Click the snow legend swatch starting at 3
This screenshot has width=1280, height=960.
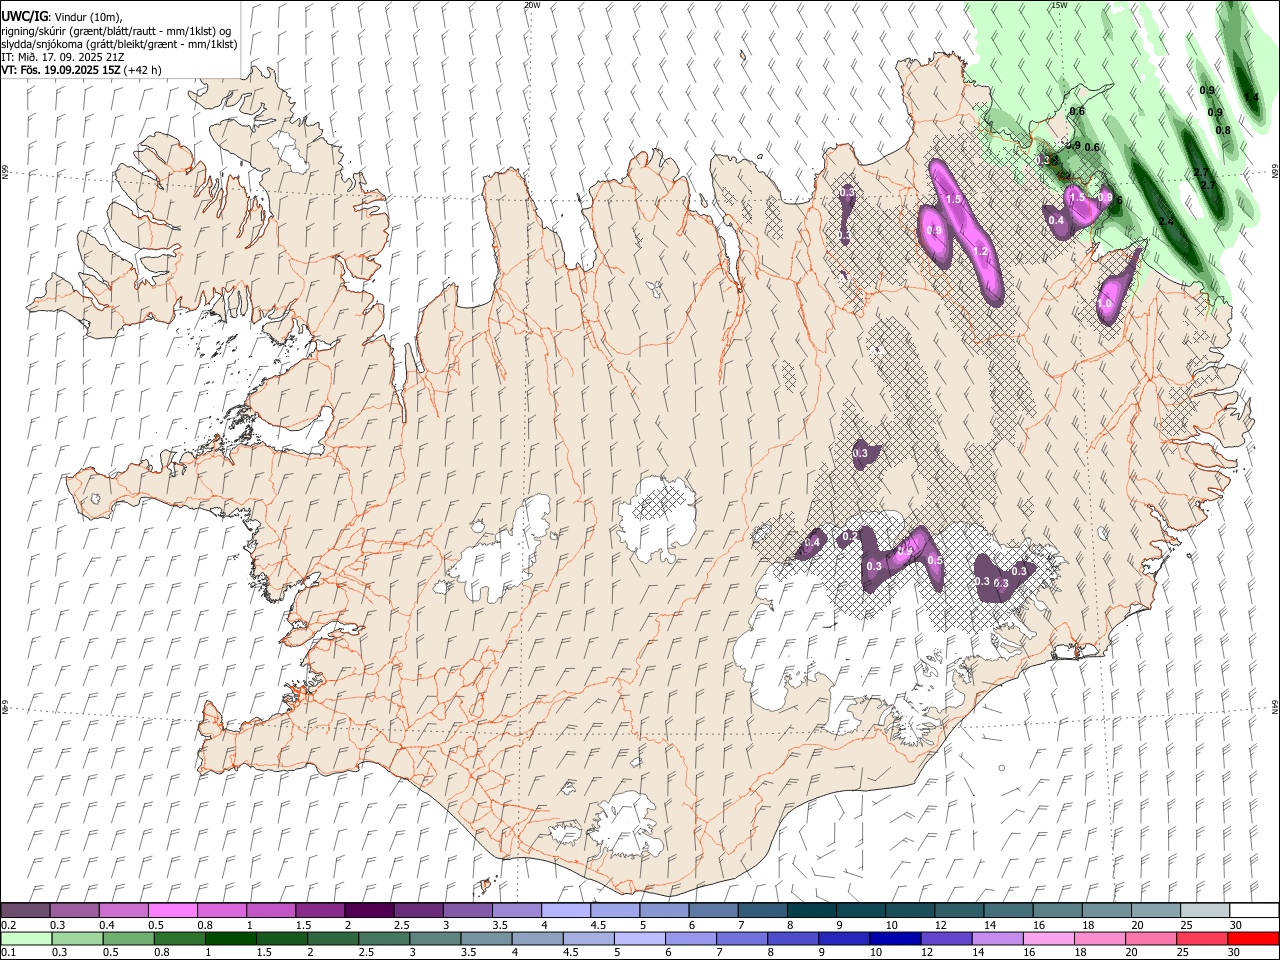(x=467, y=910)
